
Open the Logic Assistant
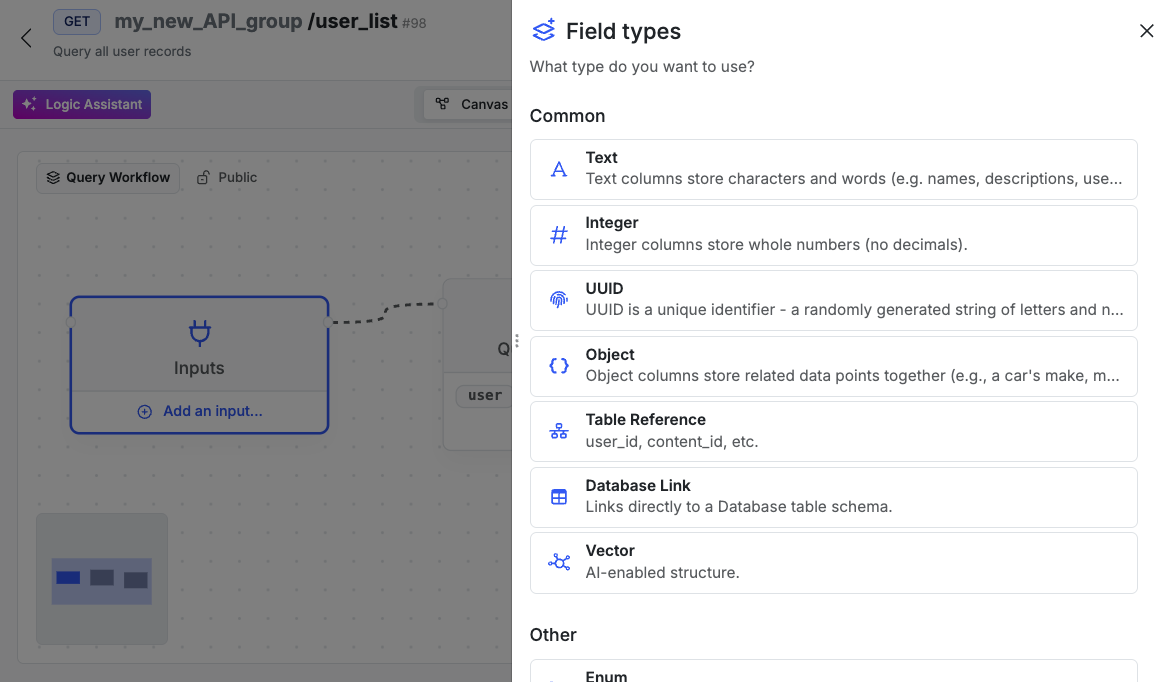[x=82, y=104]
